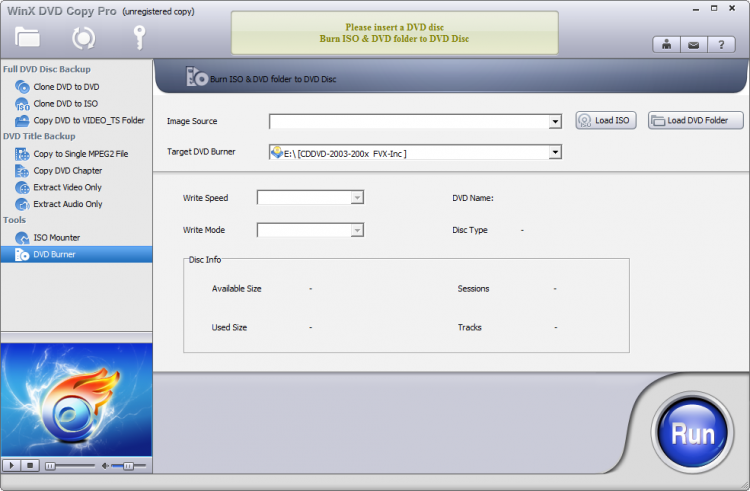
Task: Click Copy DVD Chapter icon
Action: coord(22,171)
